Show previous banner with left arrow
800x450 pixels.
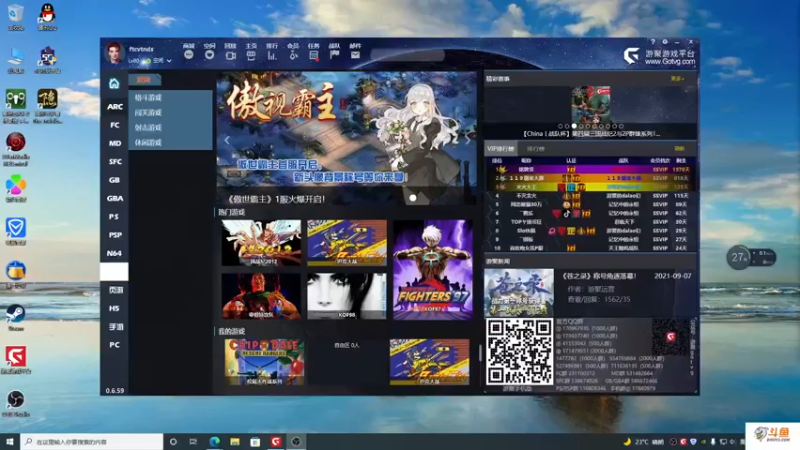(227, 140)
